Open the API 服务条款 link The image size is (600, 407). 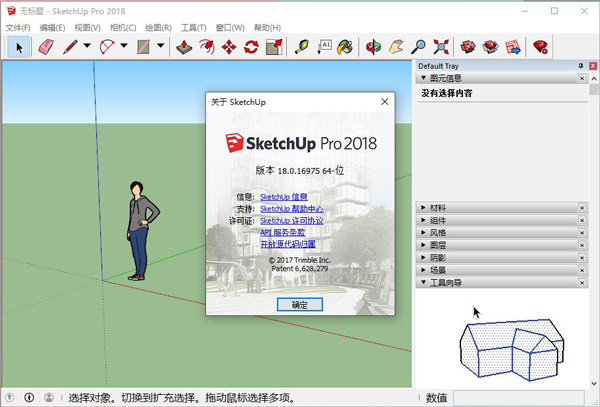[282, 232]
